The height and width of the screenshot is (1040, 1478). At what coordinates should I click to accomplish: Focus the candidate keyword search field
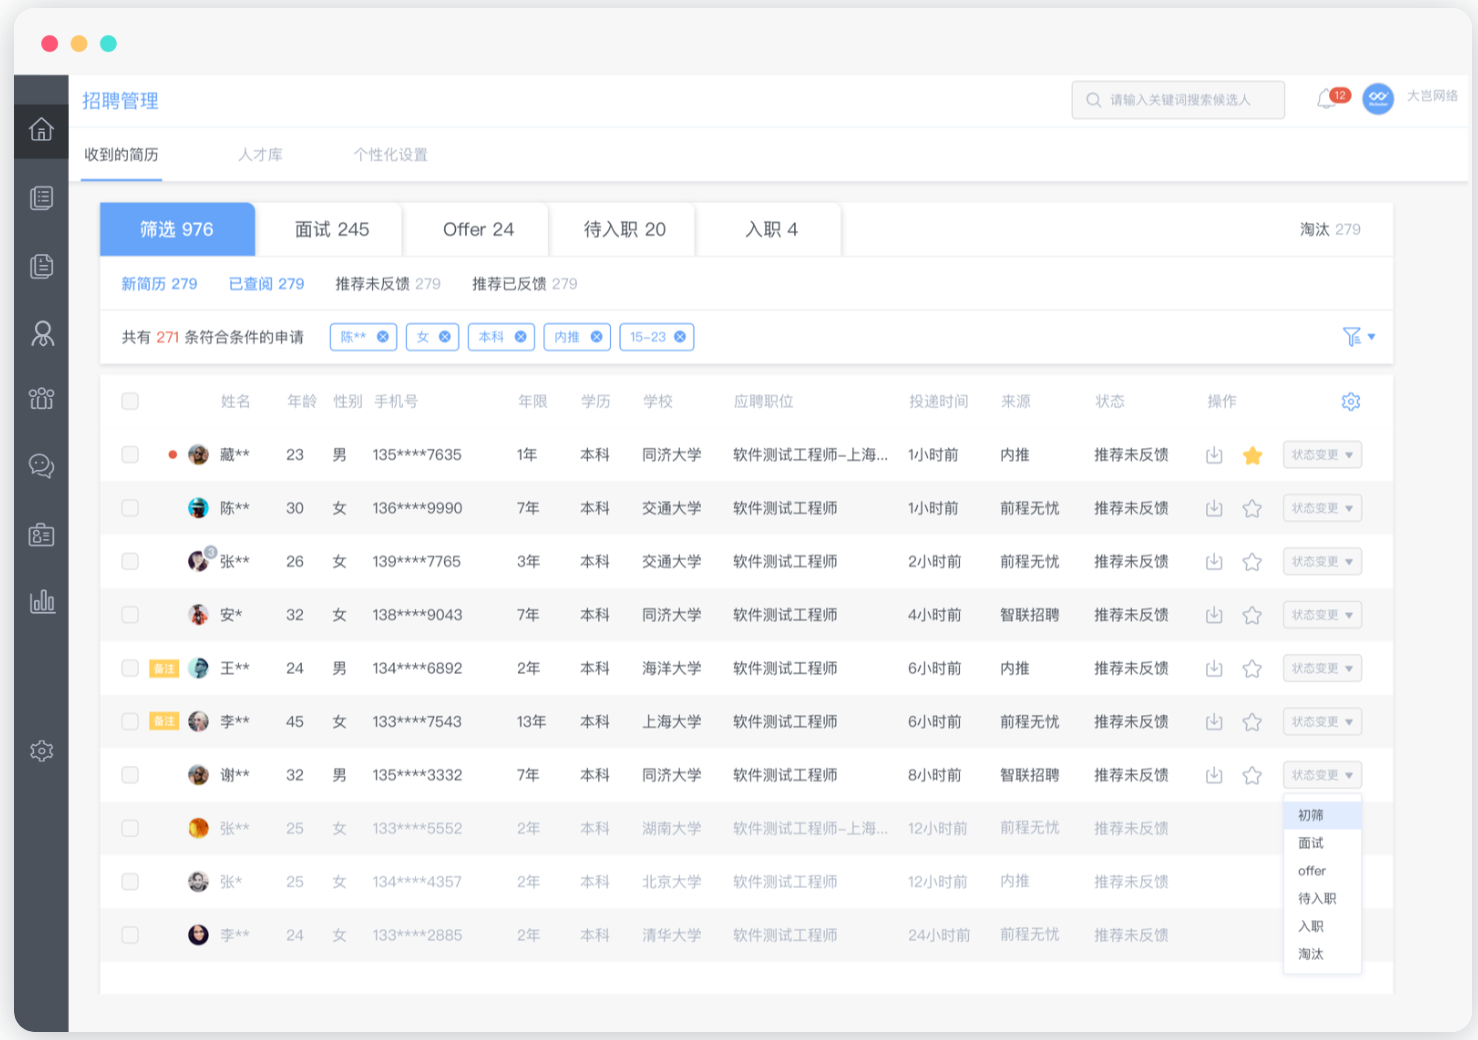(1178, 100)
